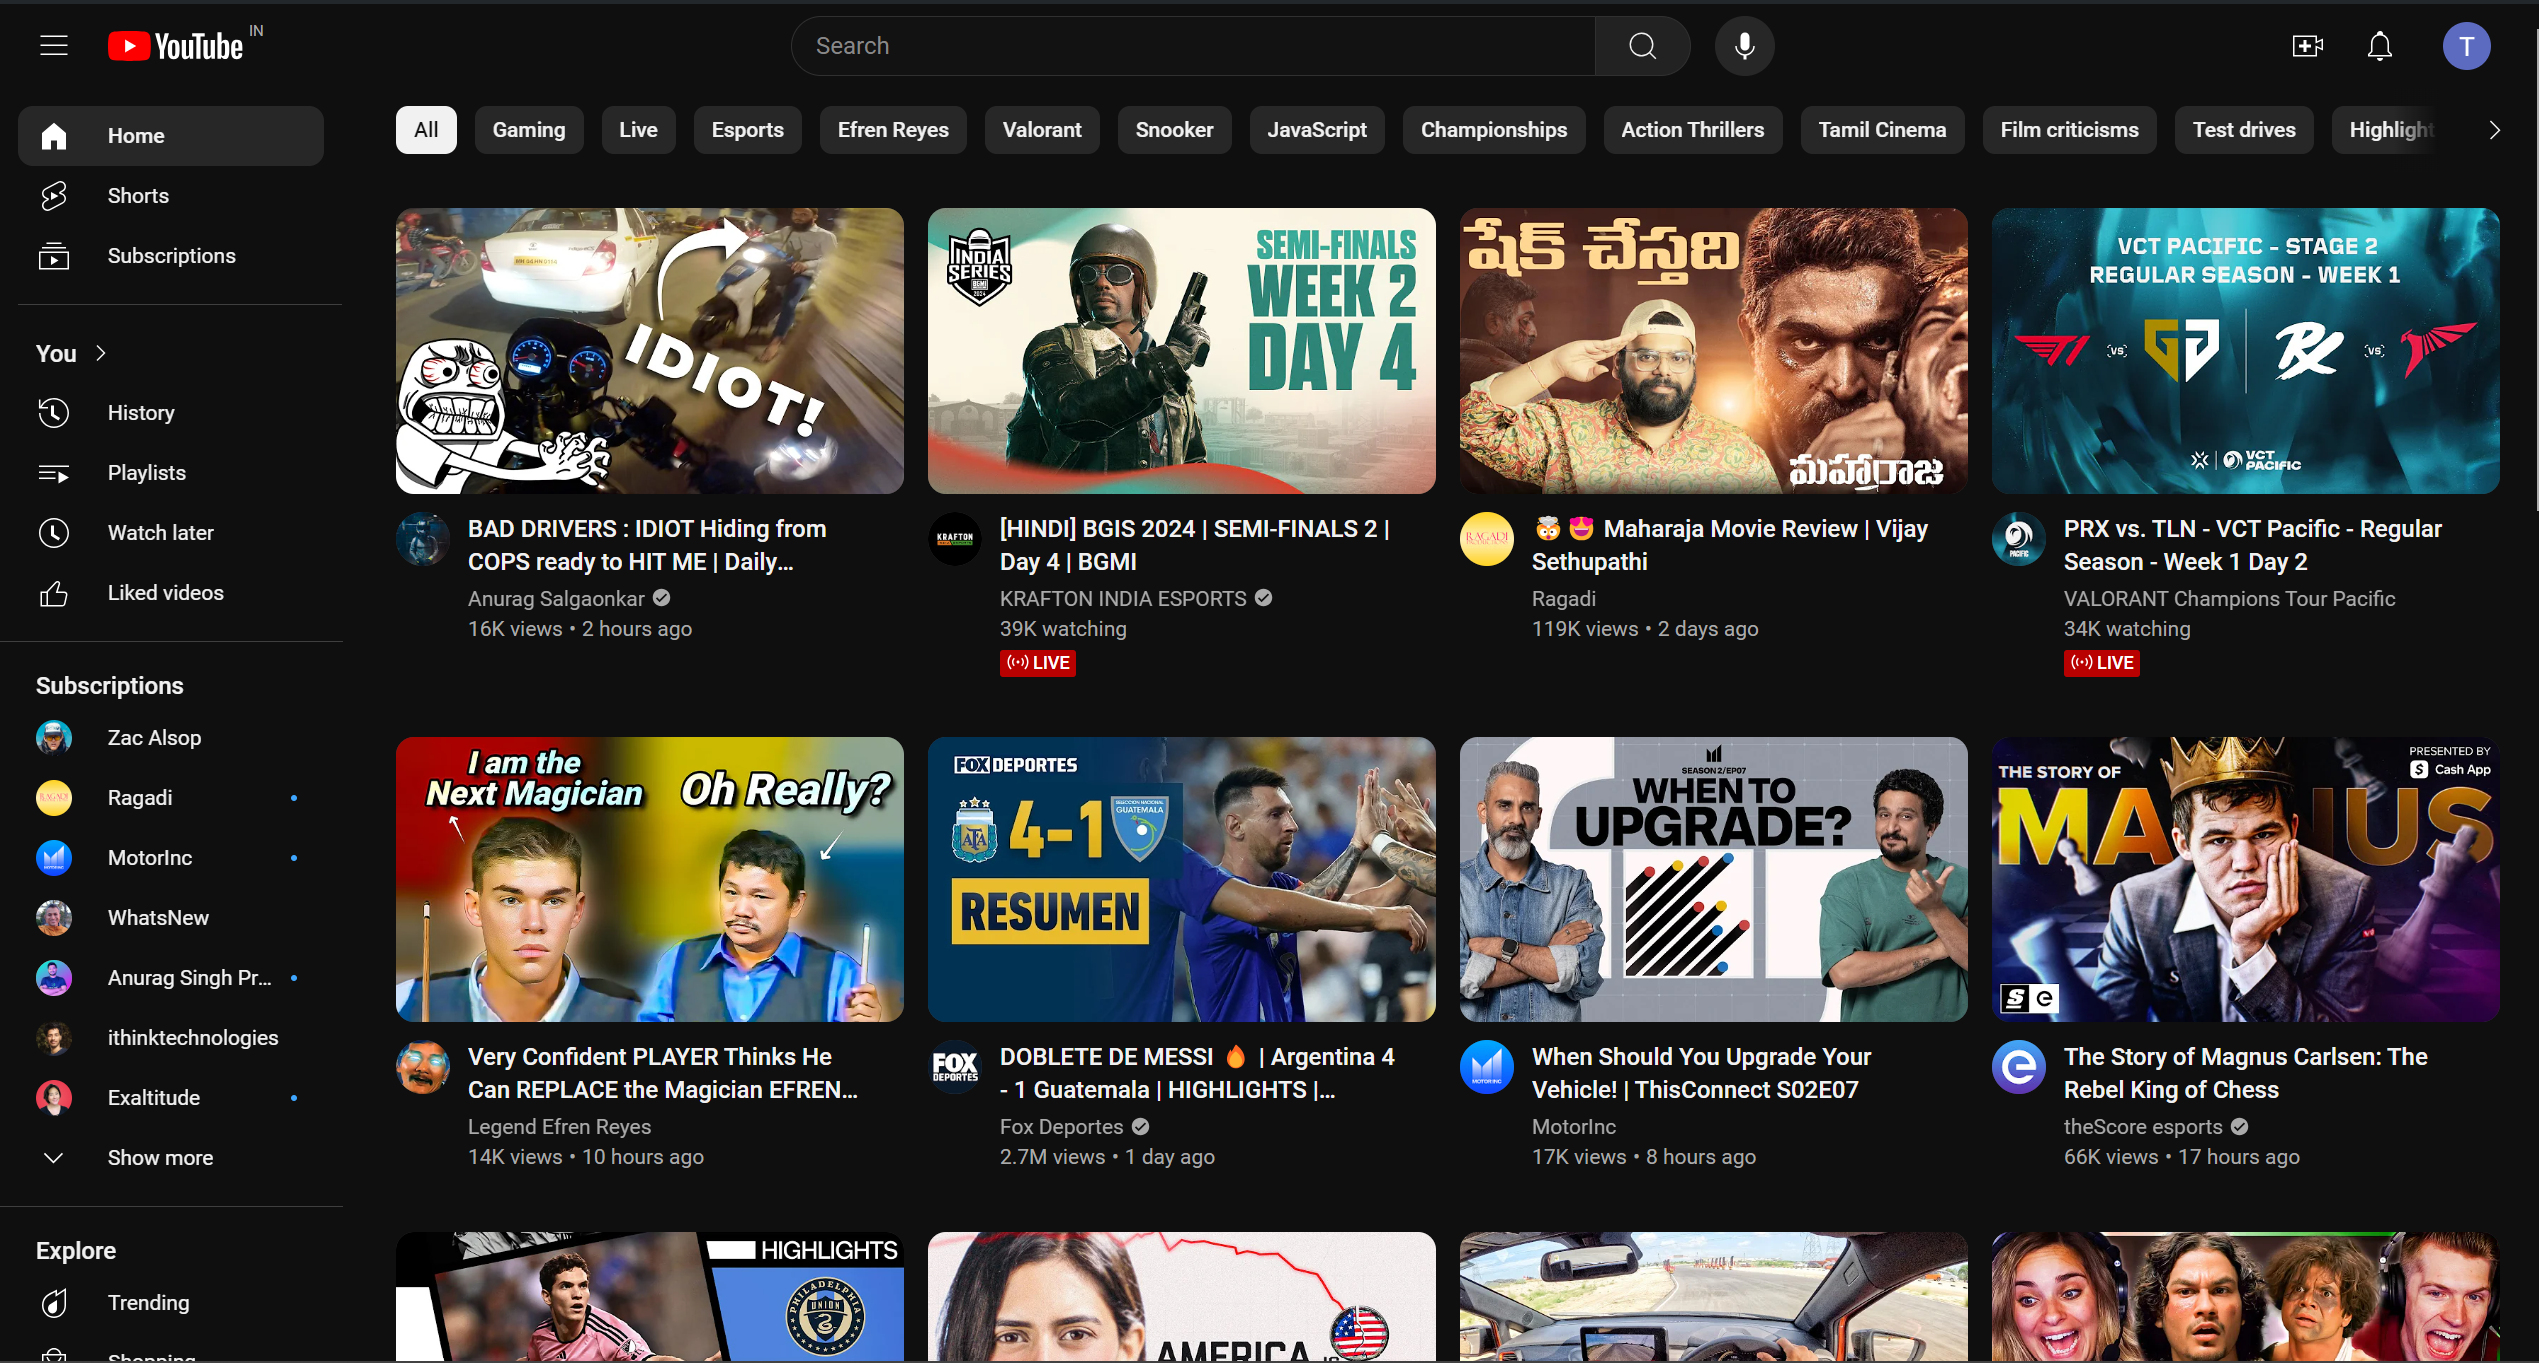Open Ragadi avatar beside Maharaja review

[1487, 539]
